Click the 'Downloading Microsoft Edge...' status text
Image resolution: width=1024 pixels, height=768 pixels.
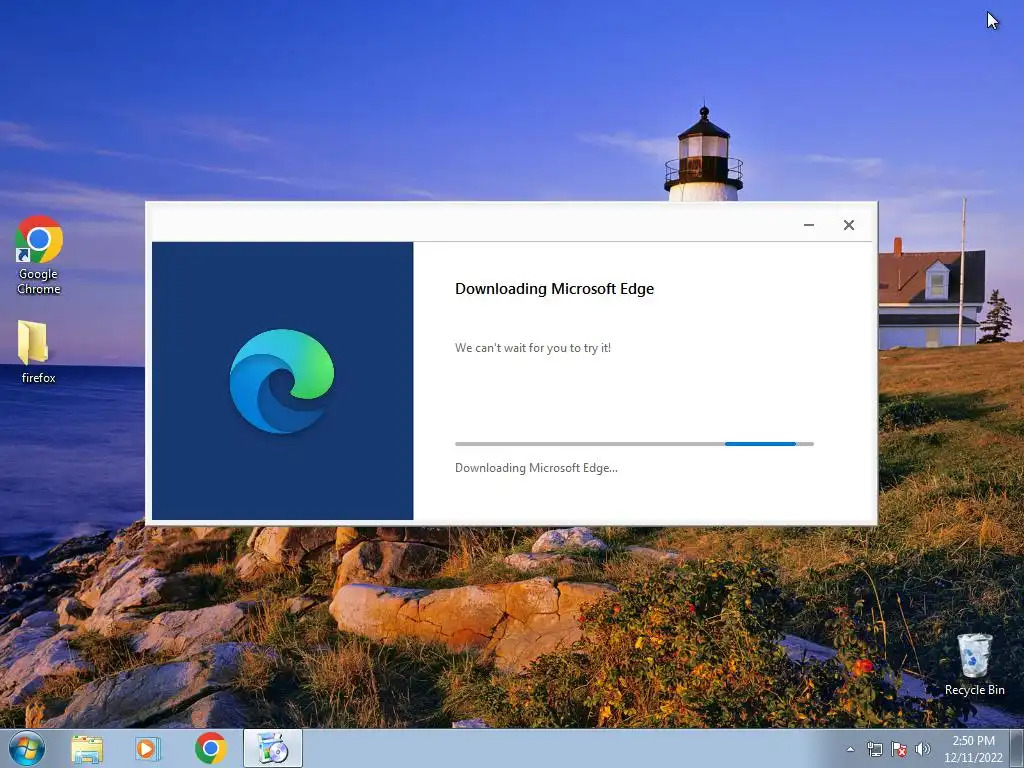(x=536, y=468)
